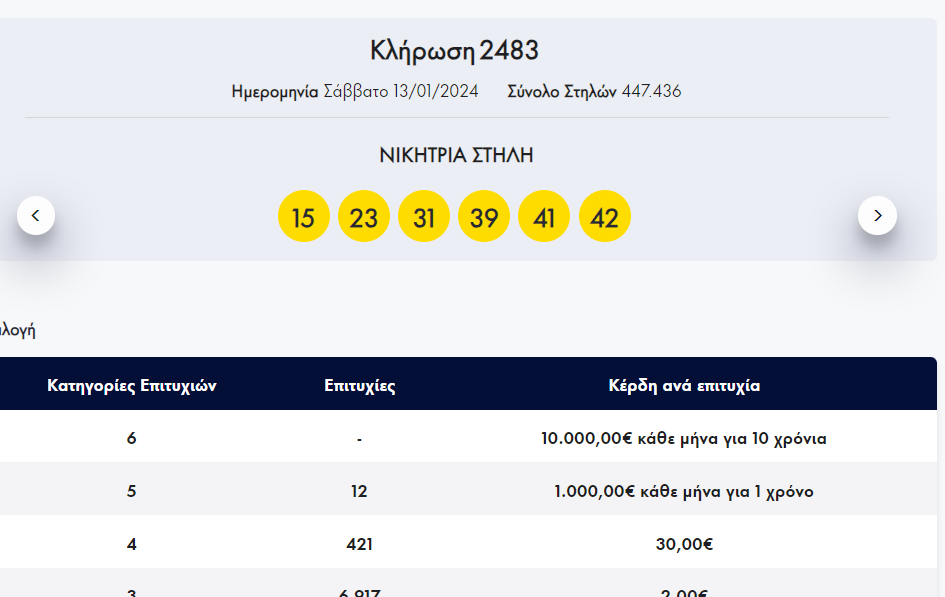
Task: Click the category 6 row cell
Action: [132, 439]
